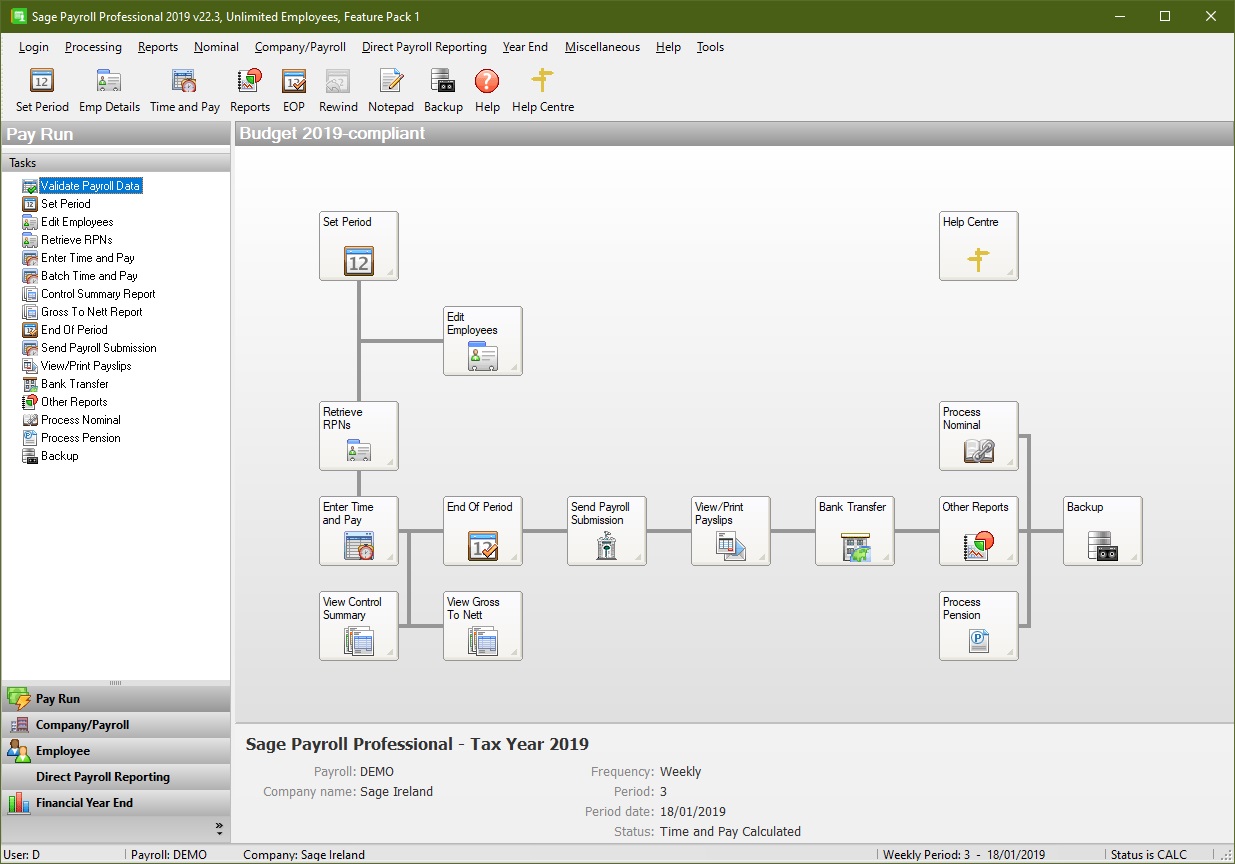Expand the Company/Payroll navigation pane

pyautogui.click(x=82, y=725)
